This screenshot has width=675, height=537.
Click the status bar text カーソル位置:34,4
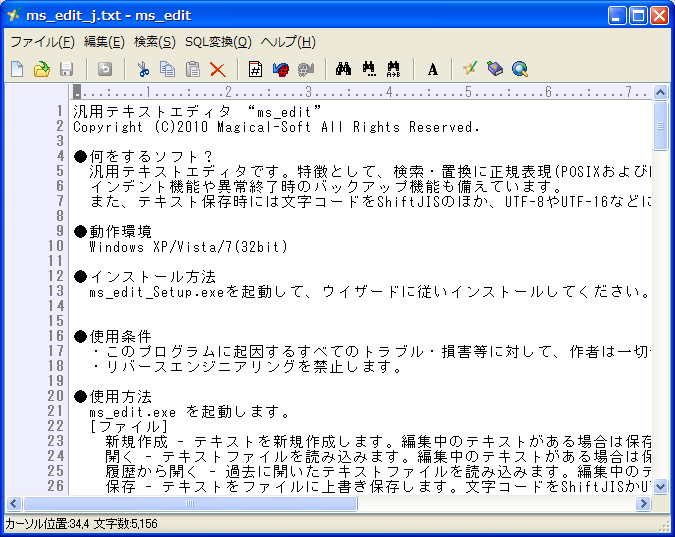(47, 524)
